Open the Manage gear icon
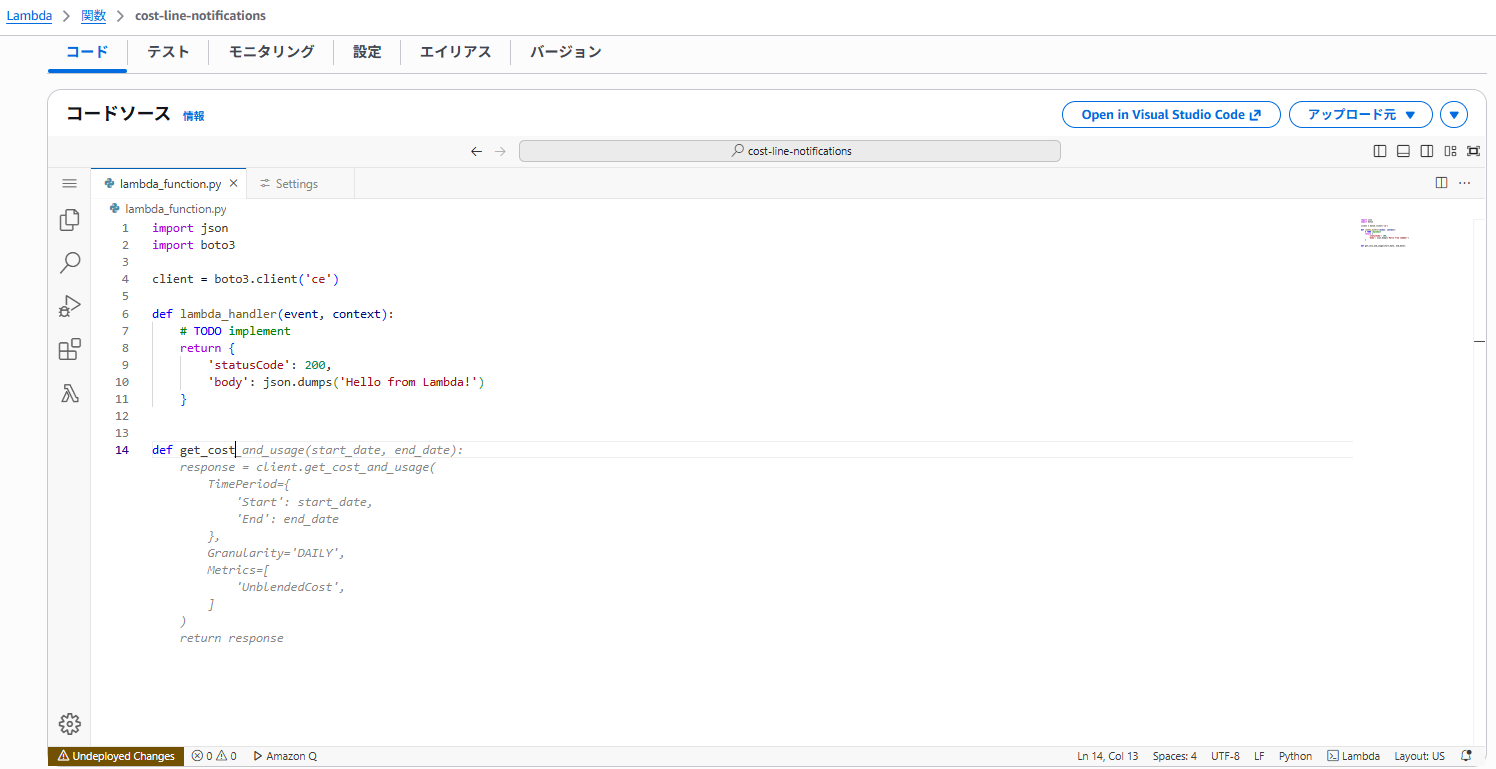Image resolution: width=1496 pixels, height=769 pixels. coord(69,724)
